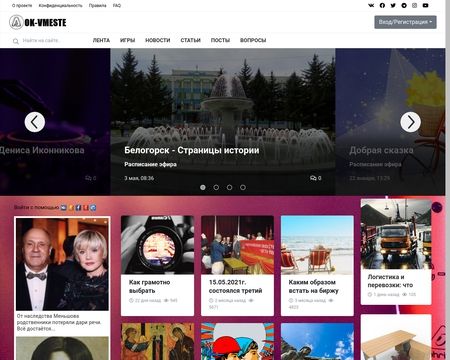Open '15.05.2021г. состоялся третий' article title
This screenshot has height=360, width=450.
tap(235, 286)
